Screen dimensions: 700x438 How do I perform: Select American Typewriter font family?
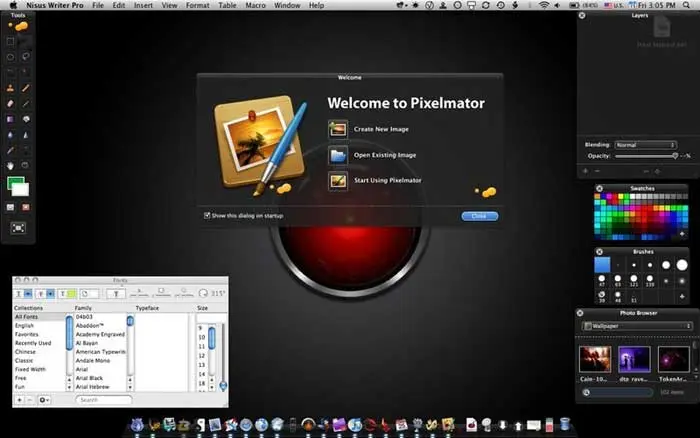point(100,352)
